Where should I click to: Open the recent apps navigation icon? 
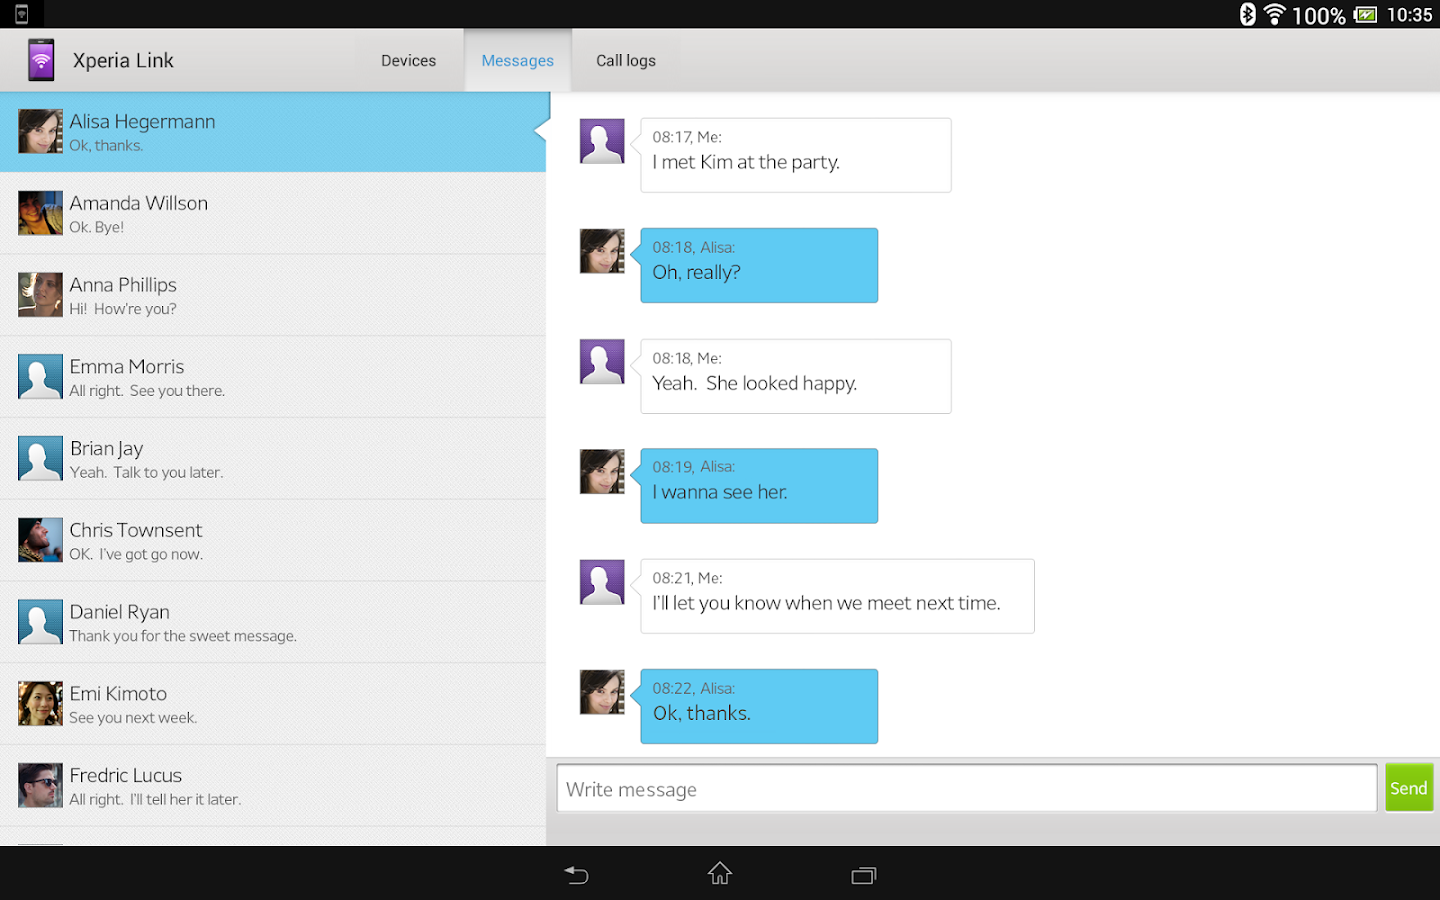tap(864, 875)
